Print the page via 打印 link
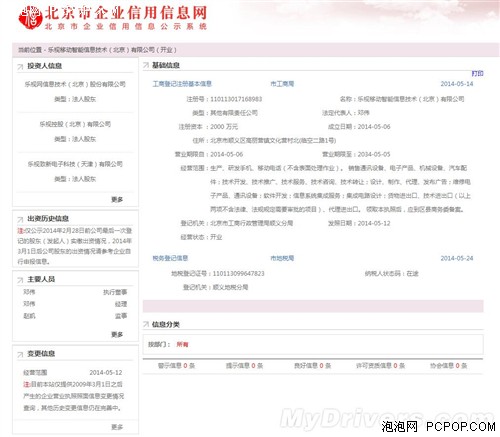The image size is (500, 437). [477, 73]
